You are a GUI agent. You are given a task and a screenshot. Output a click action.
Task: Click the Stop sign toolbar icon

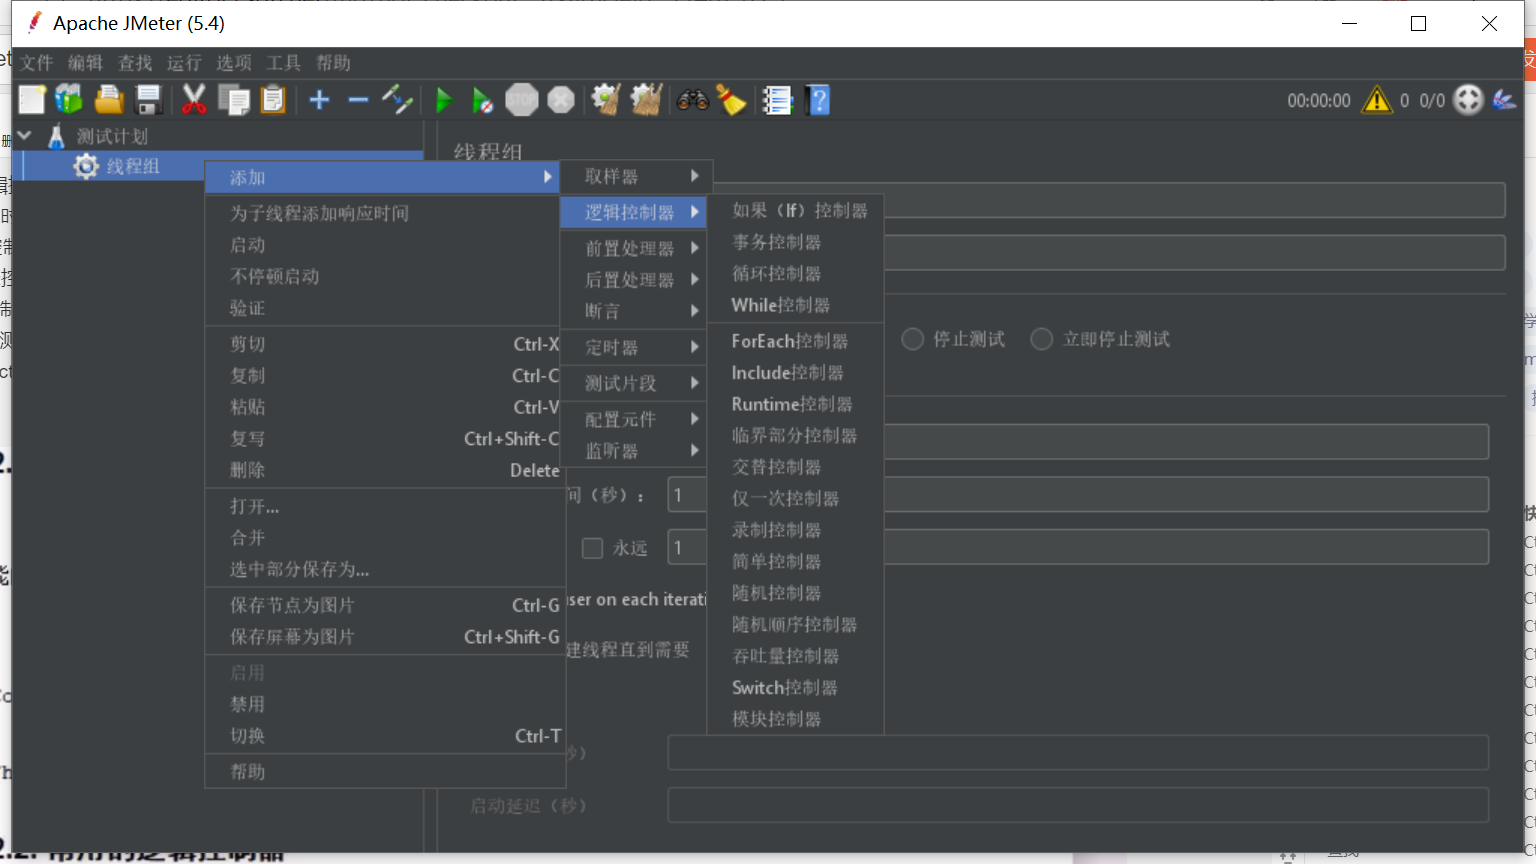[x=522, y=100]
